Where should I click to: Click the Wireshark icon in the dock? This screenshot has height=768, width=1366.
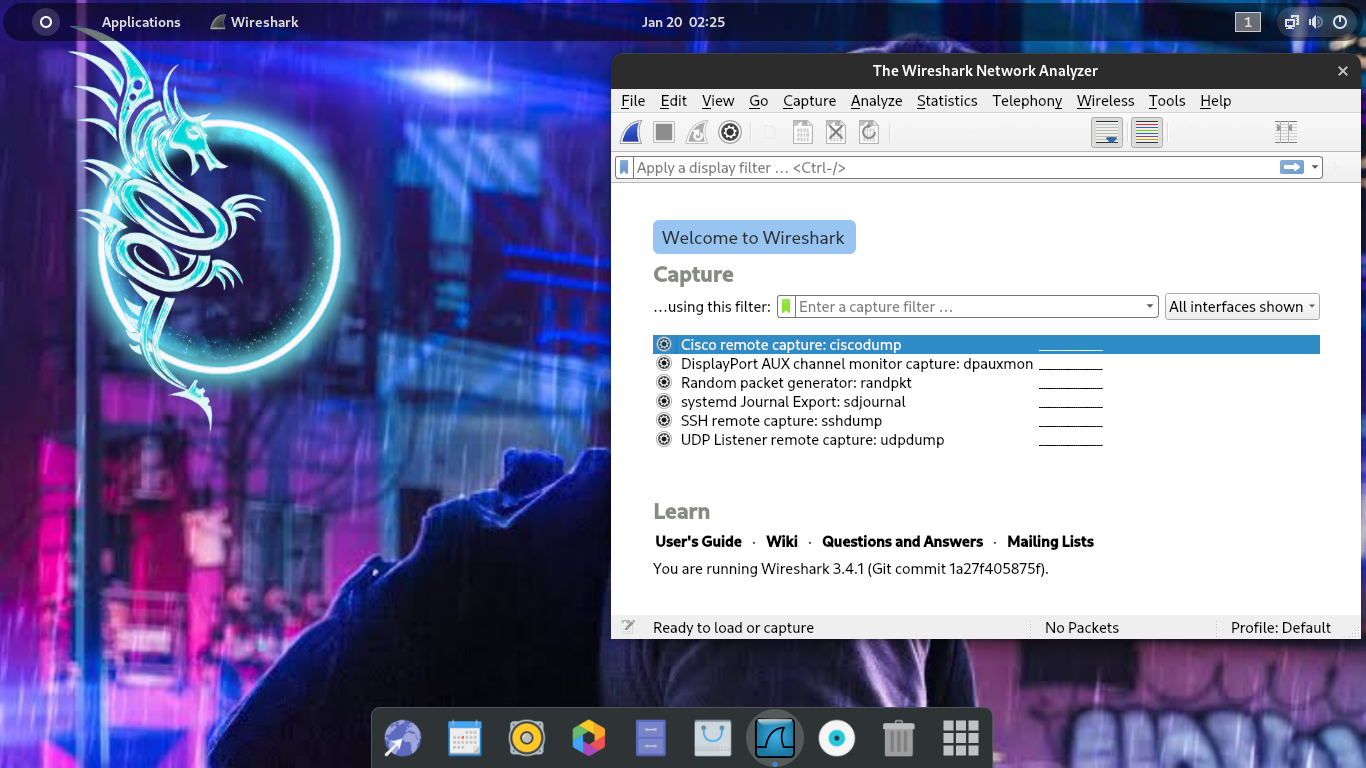coord(775,739)
